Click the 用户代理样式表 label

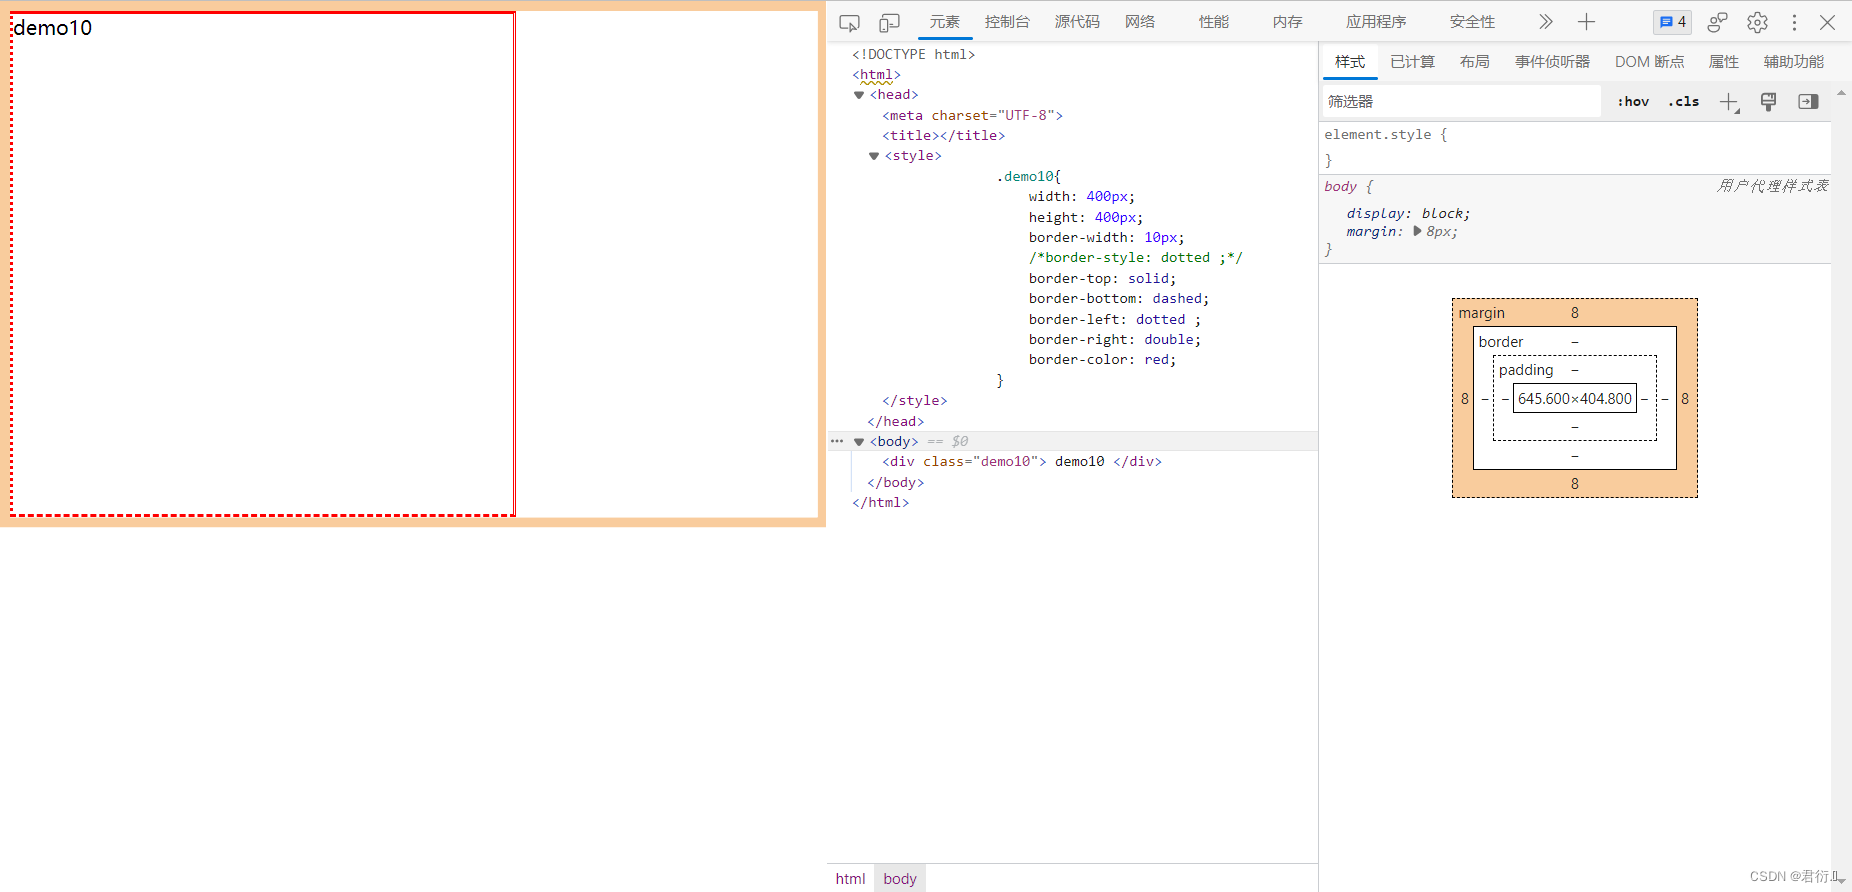click(x=1772, y=186)
